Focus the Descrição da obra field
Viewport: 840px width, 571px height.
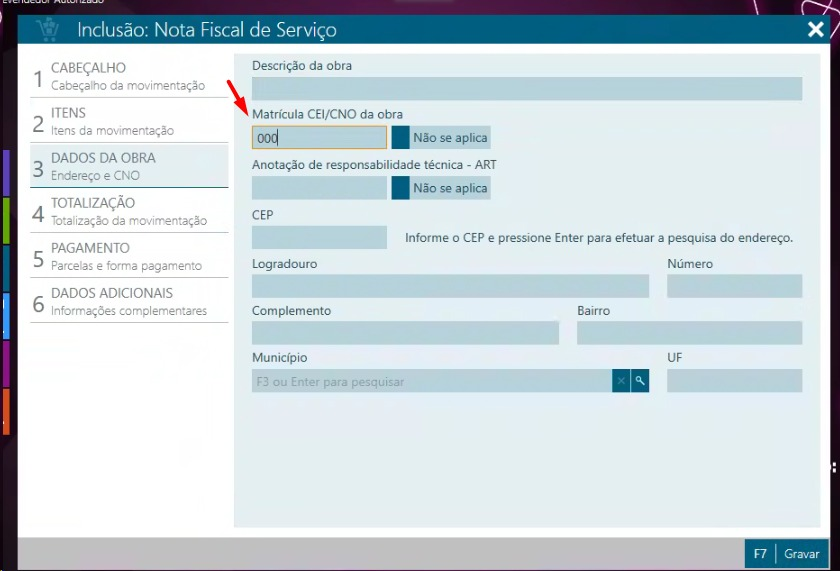pos(526,89)
